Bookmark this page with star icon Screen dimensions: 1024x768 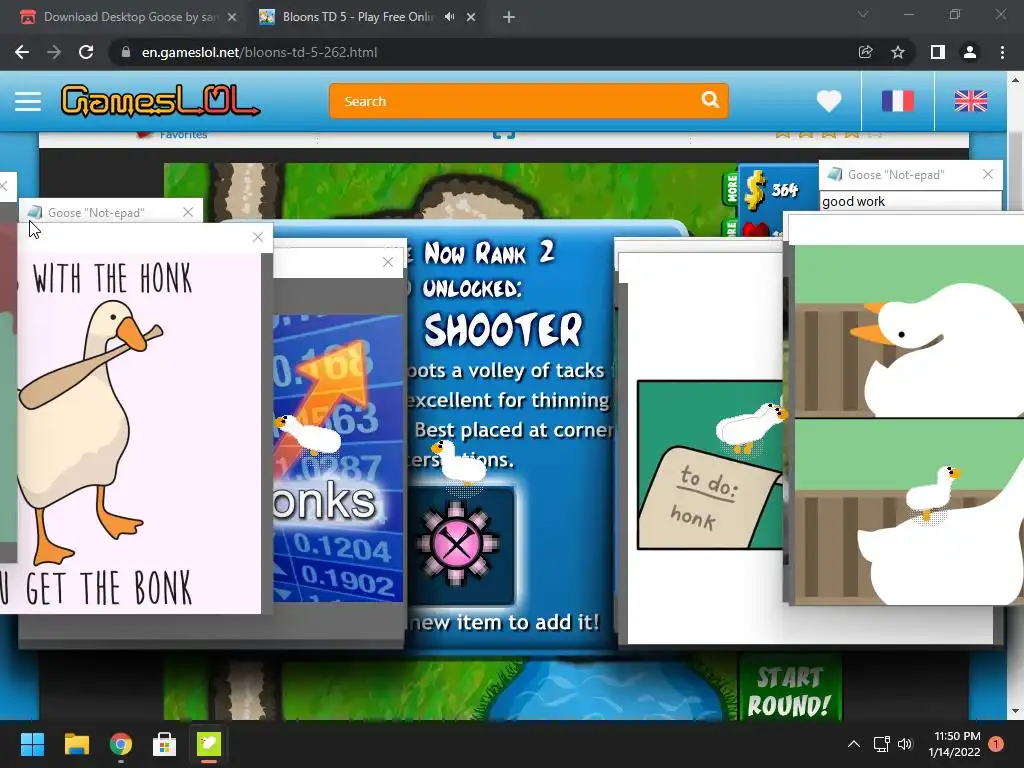(898, 52)
